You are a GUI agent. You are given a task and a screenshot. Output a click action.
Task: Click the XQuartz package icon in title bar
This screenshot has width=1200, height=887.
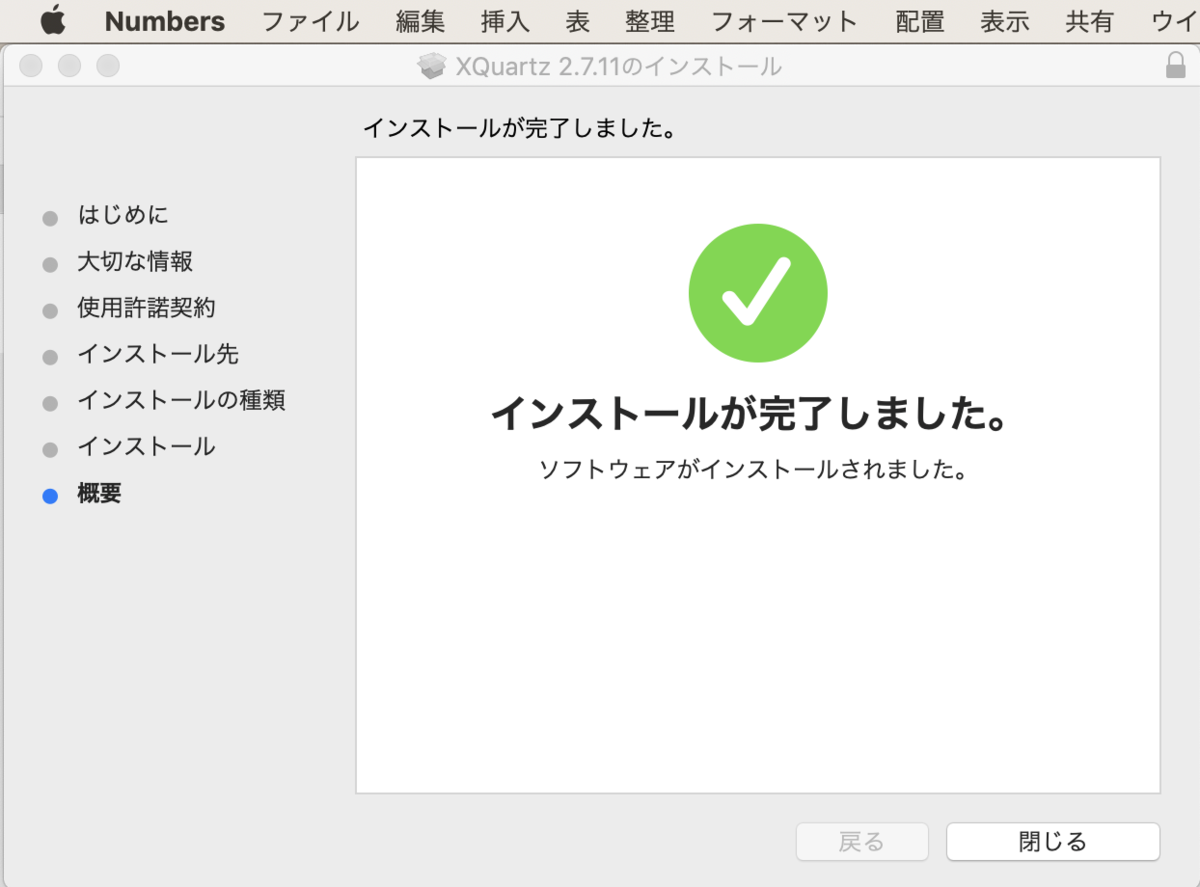(432, 64)
